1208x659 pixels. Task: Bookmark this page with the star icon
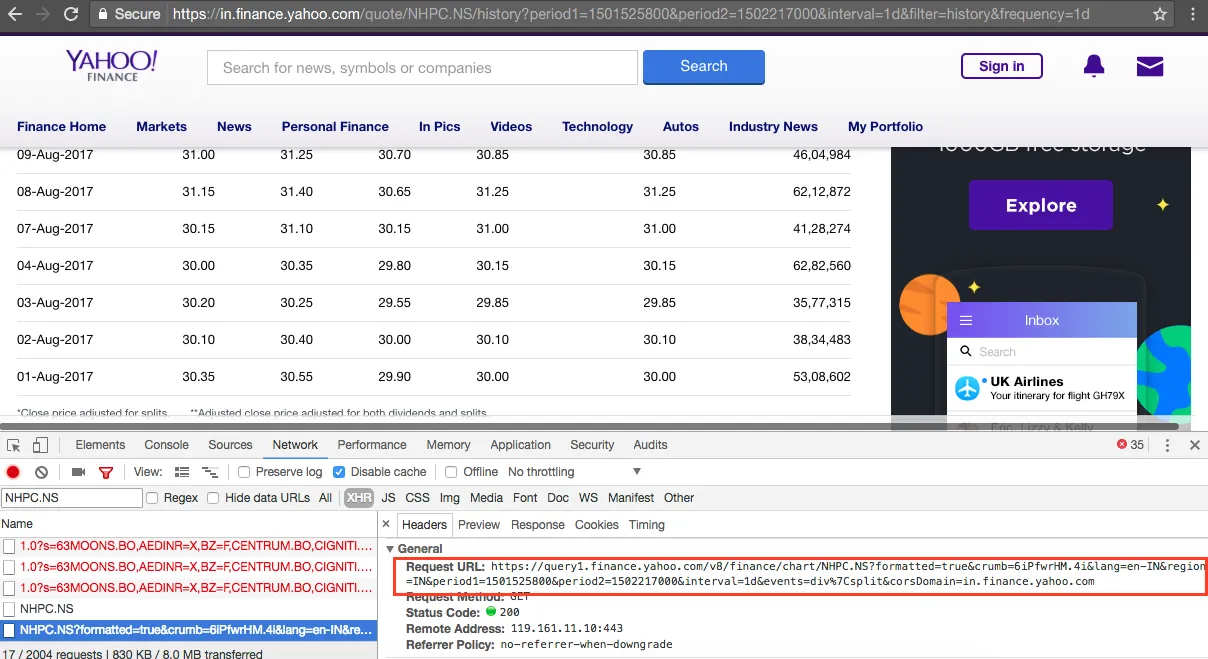point(1160,14)
